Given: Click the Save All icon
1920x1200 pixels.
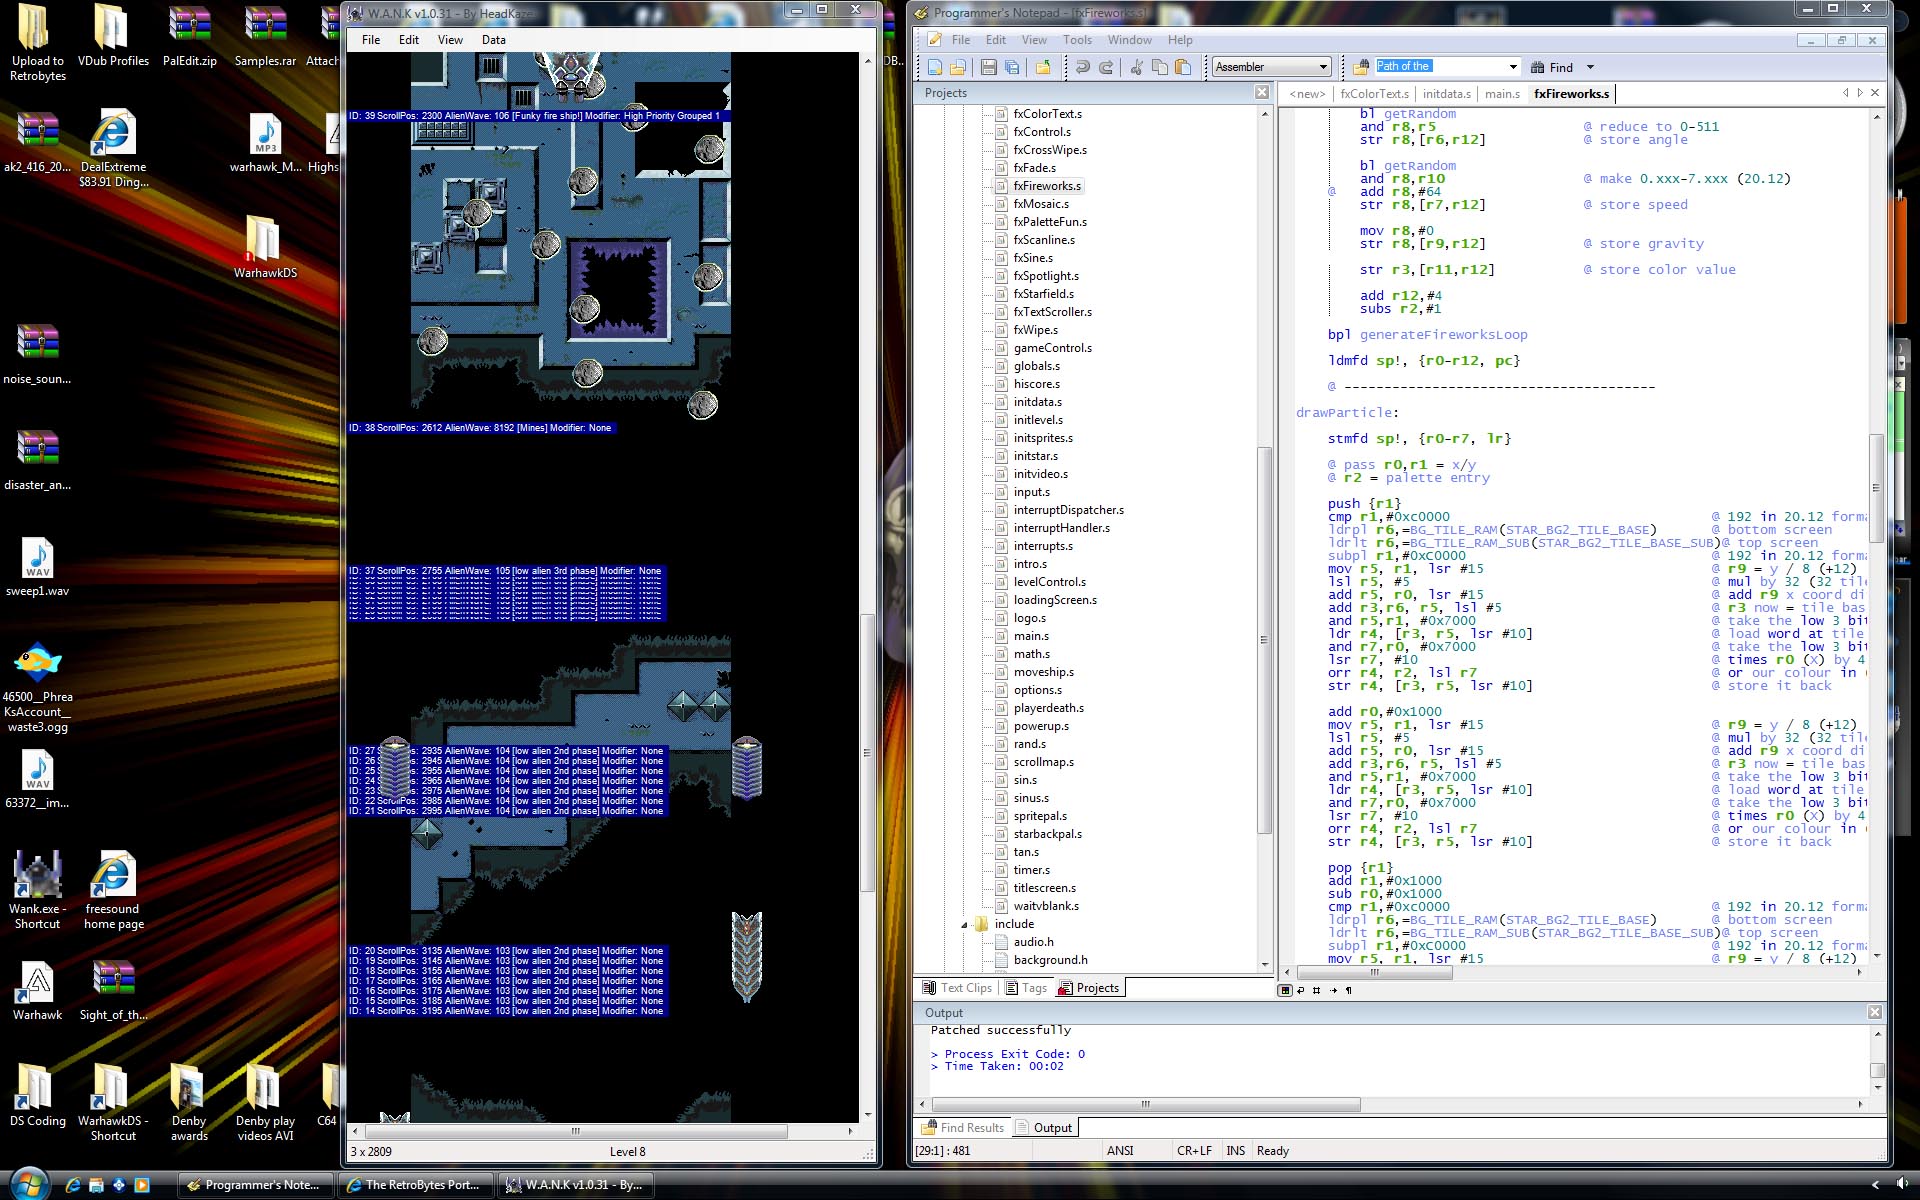Looking at the screenshot, I should click(1012, 67).
